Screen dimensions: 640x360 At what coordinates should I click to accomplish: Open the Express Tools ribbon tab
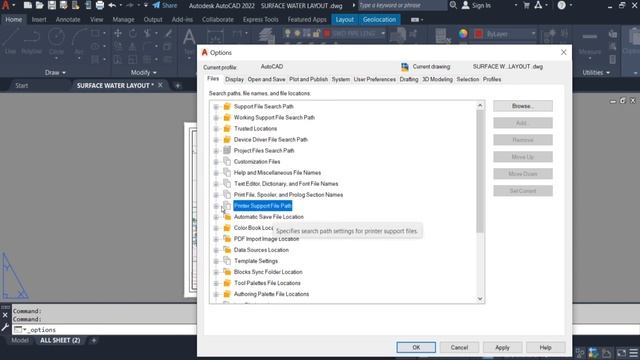pyautogui.click(x=260, y=19)
